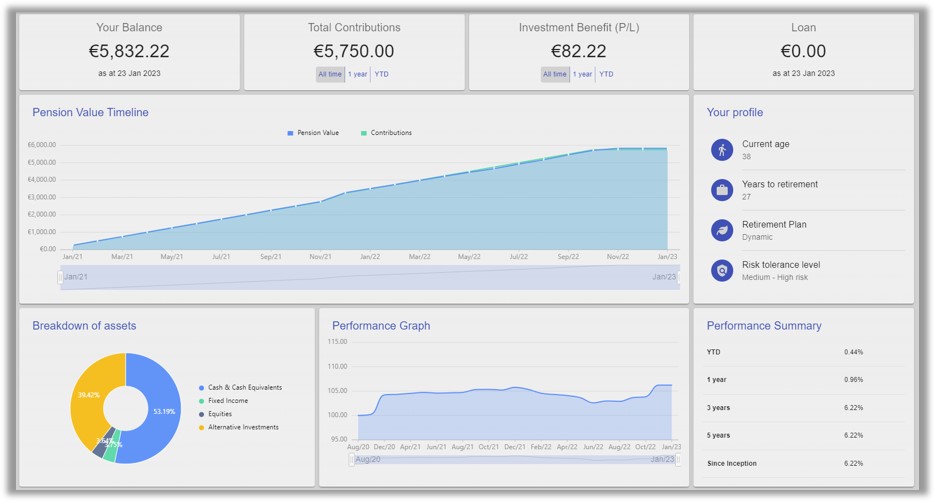Click the Retirement Plan leaf icon

(x=722, y=230)
